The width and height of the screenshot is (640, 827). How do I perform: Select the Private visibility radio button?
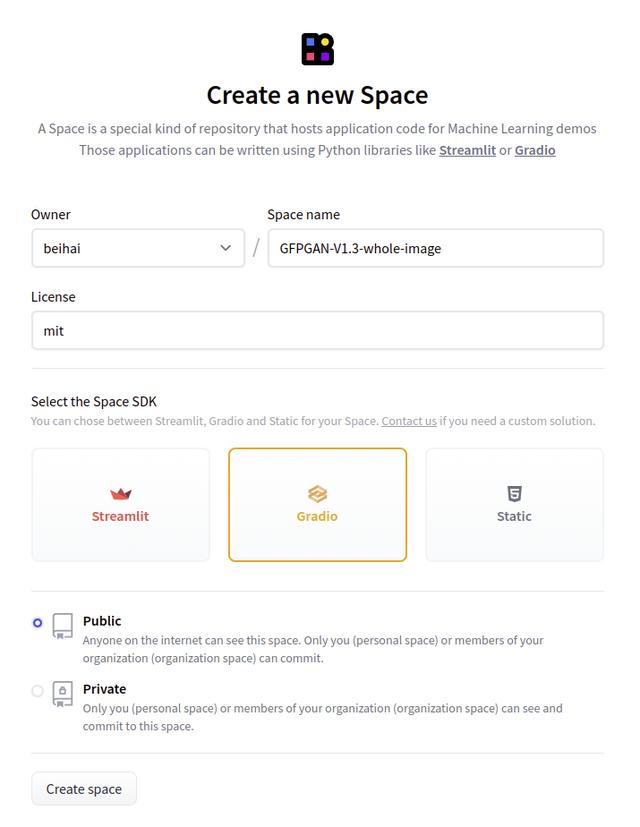pos(38,691)
